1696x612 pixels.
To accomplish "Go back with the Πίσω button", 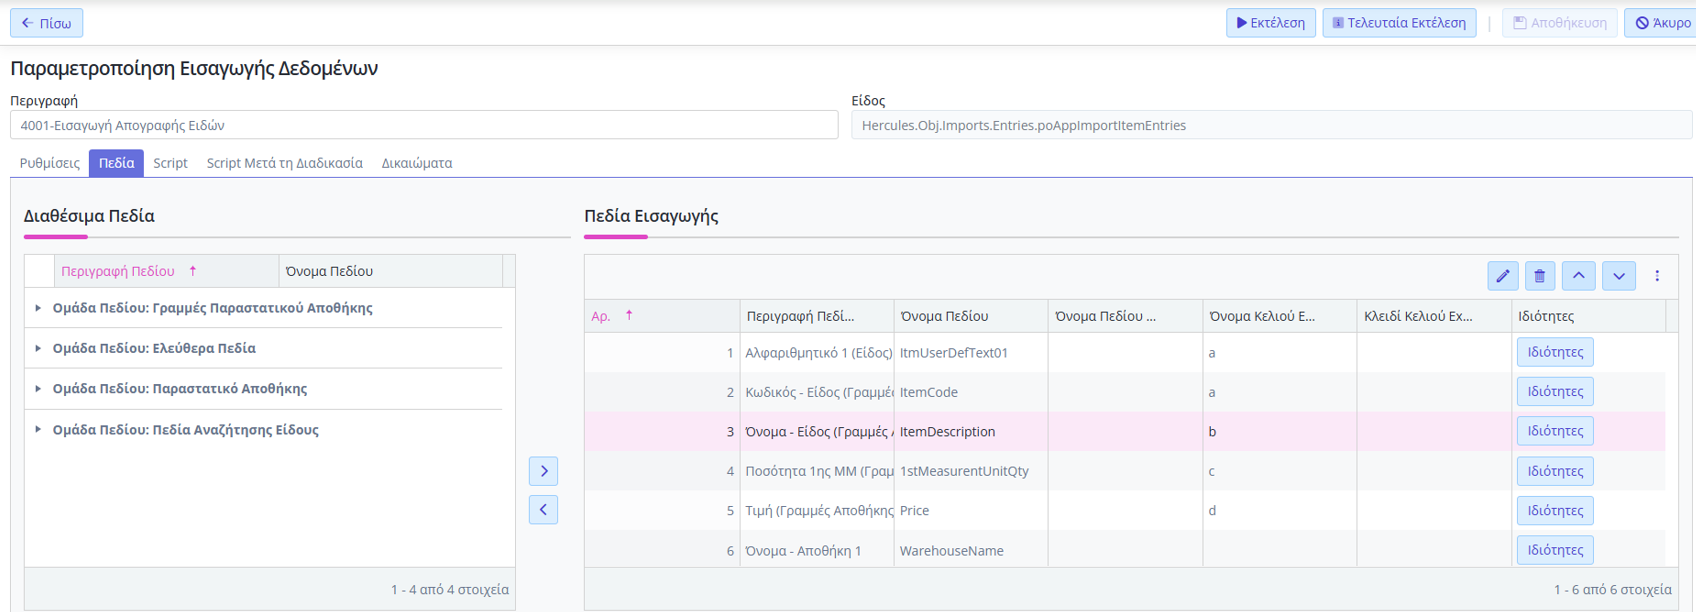I will 47,23.
